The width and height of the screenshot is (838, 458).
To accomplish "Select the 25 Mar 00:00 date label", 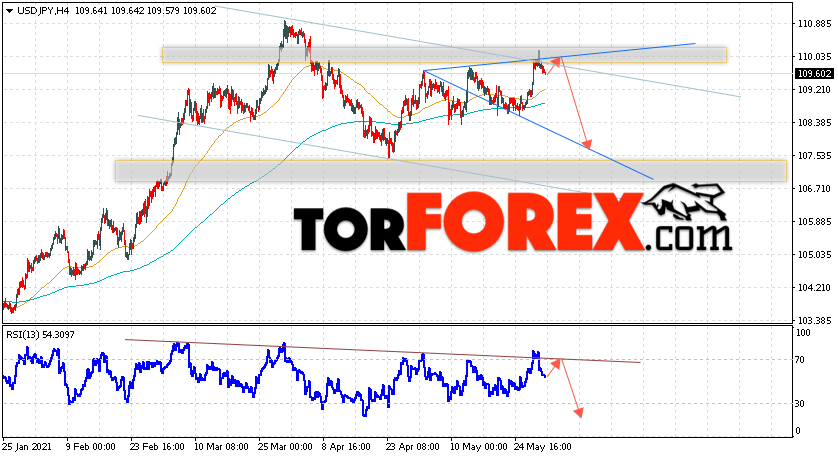I will (x=285, y=447).
